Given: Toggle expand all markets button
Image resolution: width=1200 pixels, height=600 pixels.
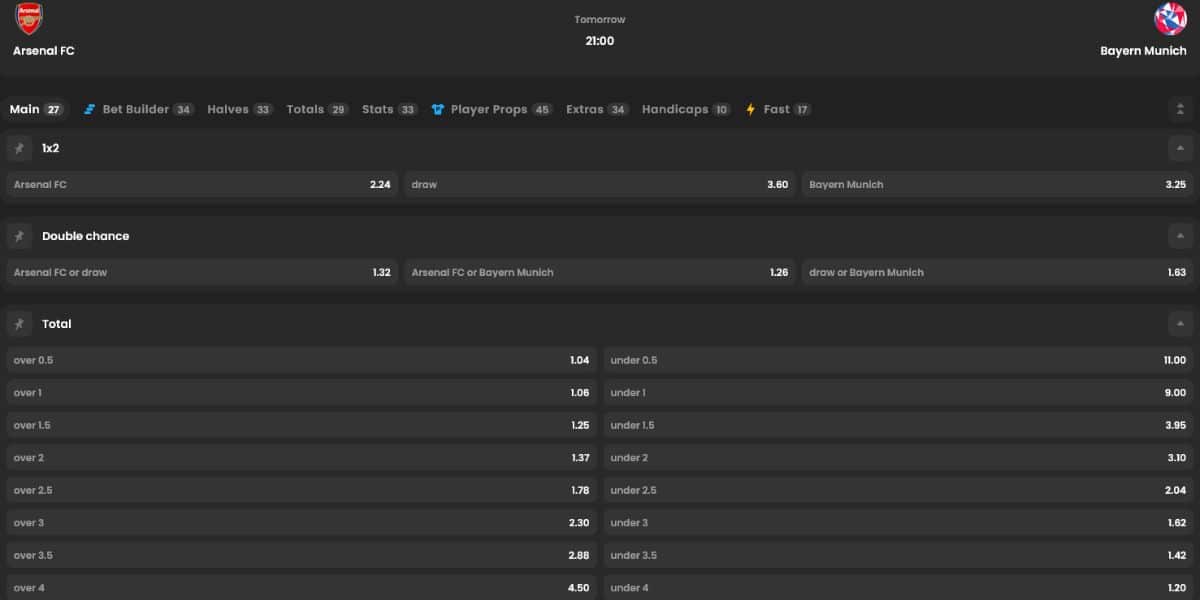Looking at the screenshot, I should (1180, 110).
